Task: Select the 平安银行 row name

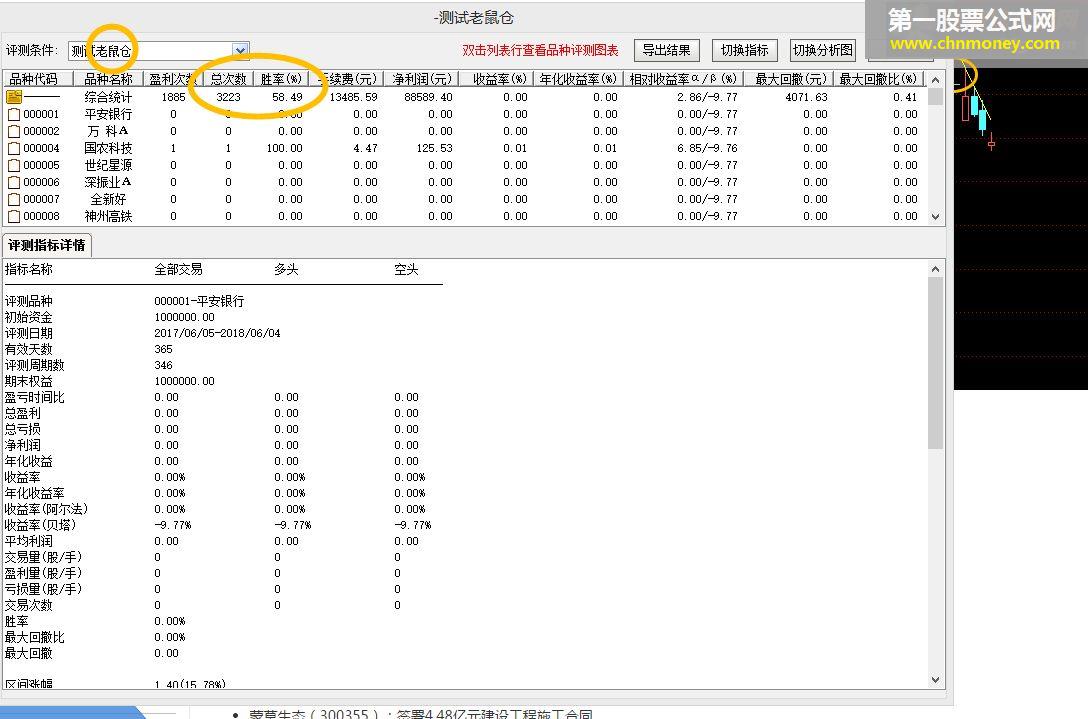Action: click(108, 115)
